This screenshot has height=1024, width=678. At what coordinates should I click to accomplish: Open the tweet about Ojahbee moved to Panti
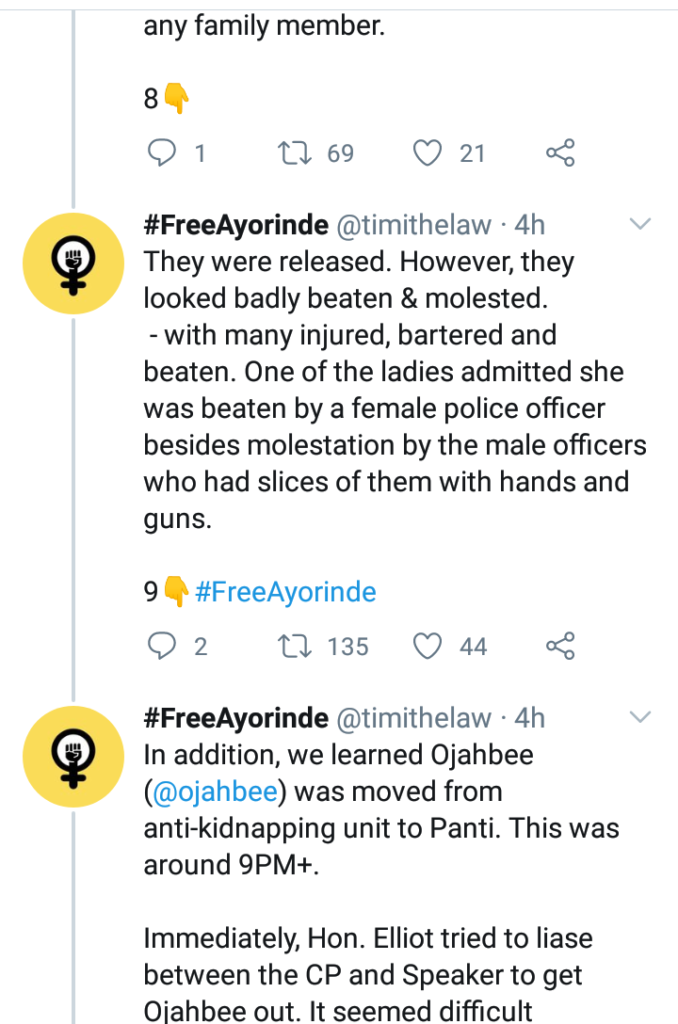pos(380,810)
